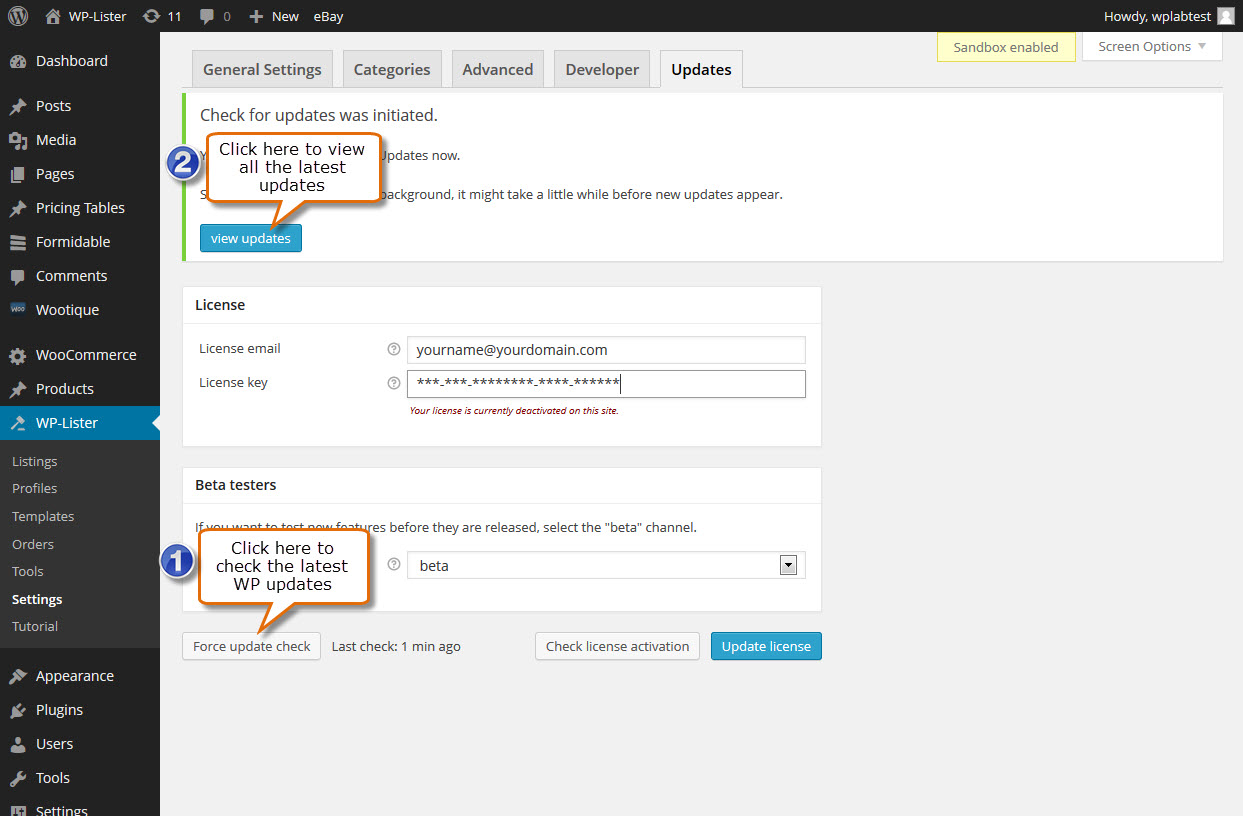Open the Advanced tab

(498, 69)
